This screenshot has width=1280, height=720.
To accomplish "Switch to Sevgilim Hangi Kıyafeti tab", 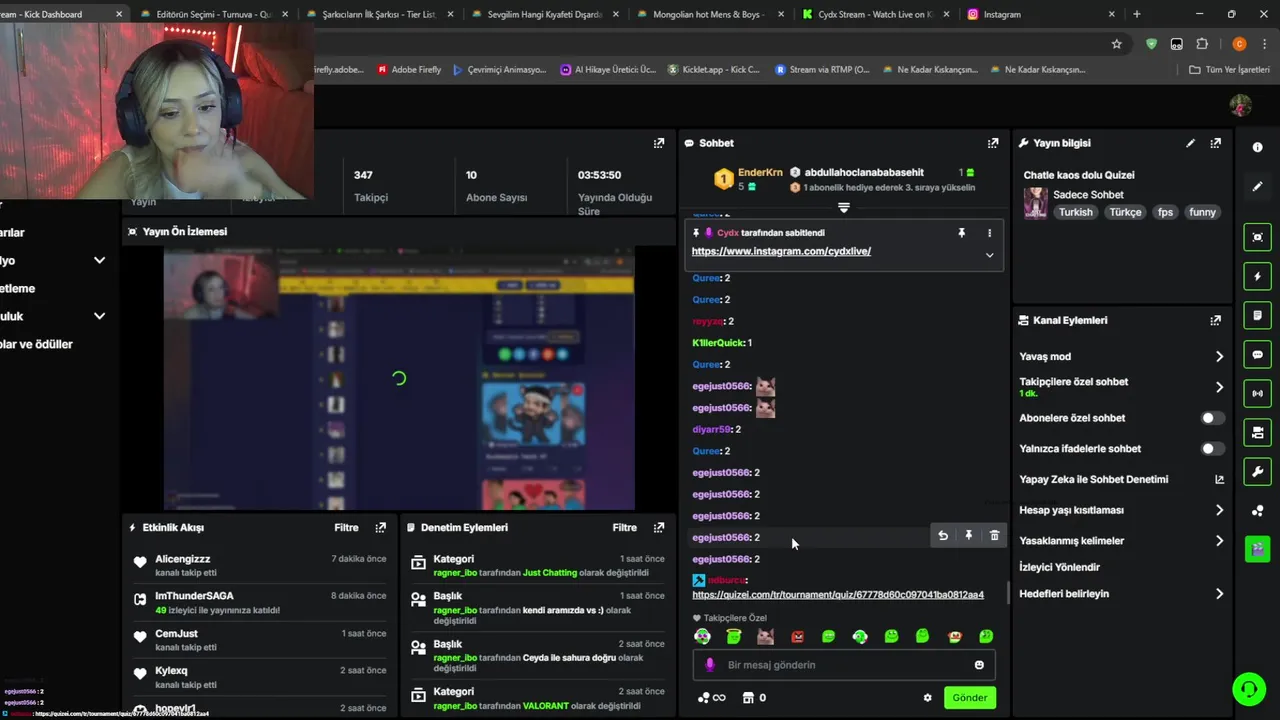I will click(x=544, y=14).
